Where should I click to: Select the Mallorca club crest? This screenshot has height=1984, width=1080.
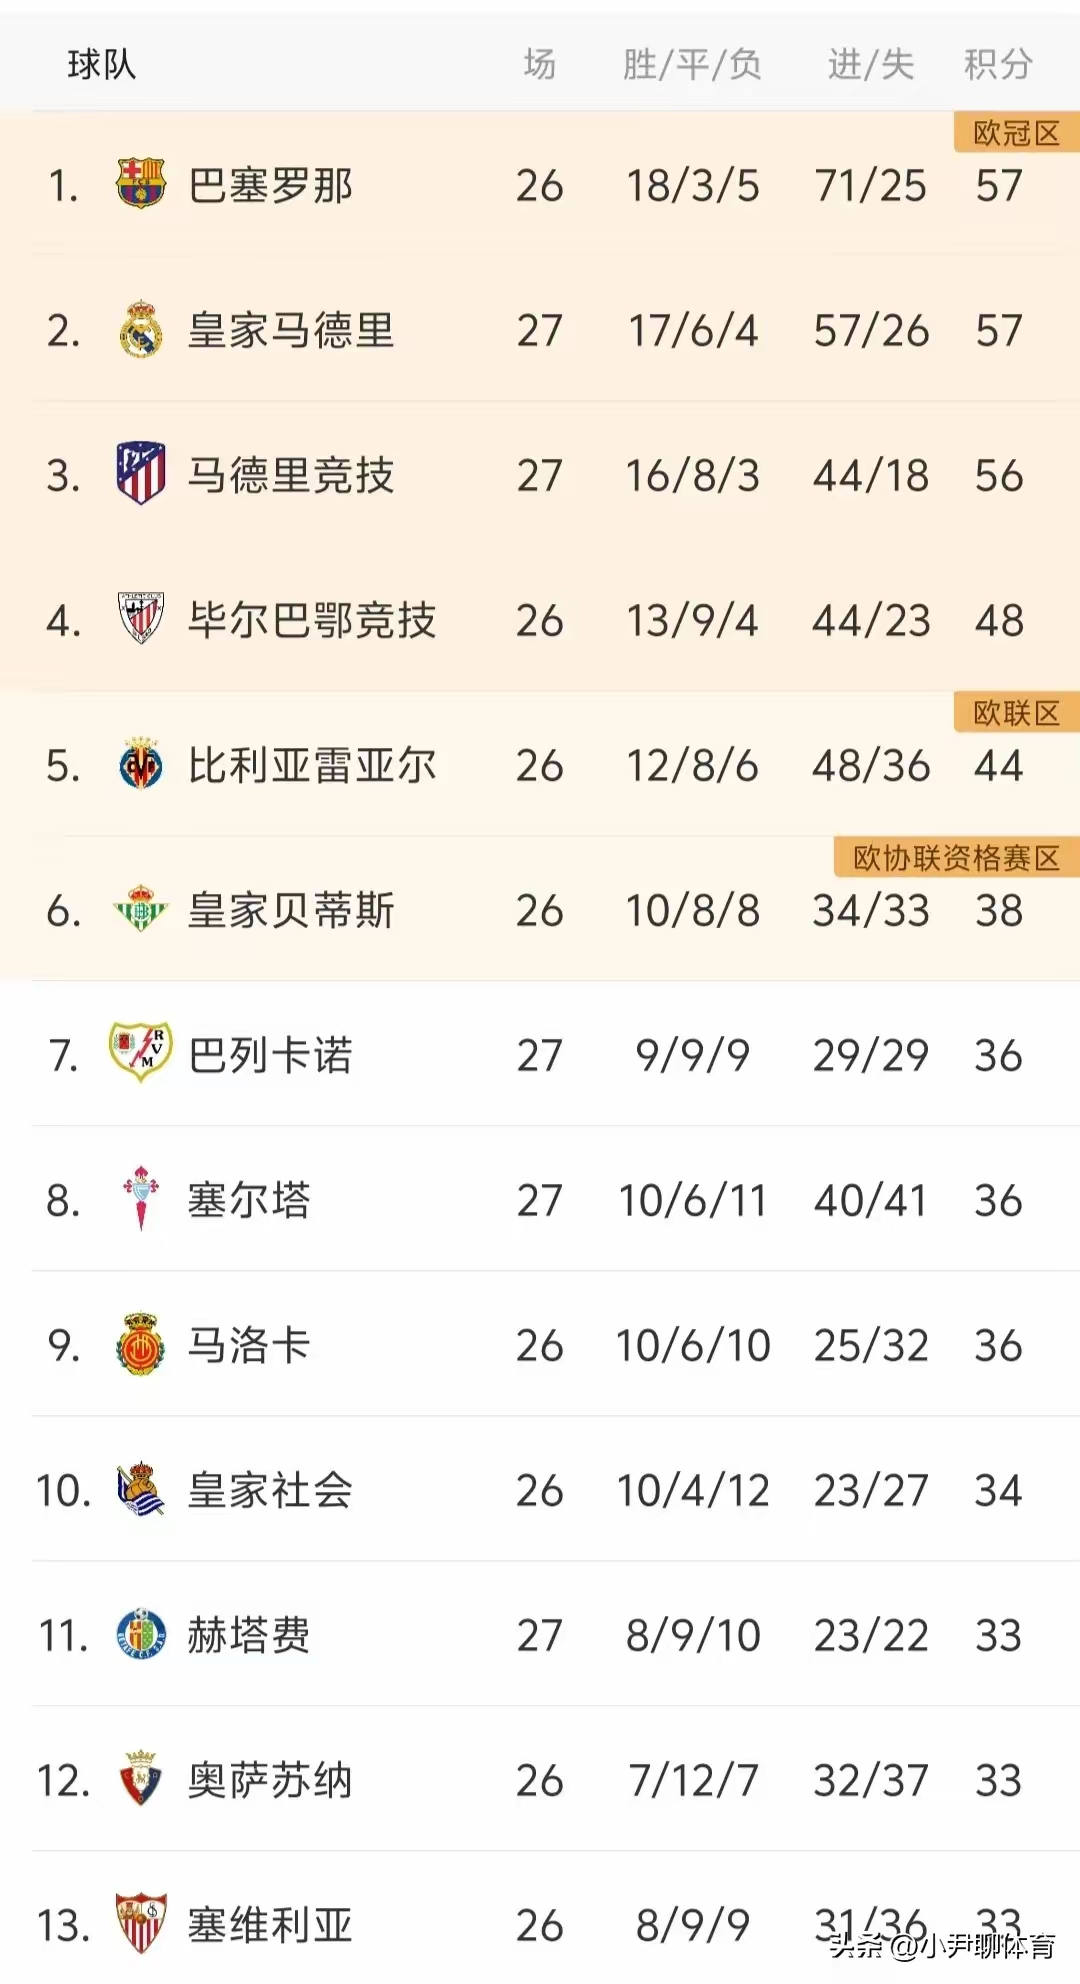point(140,1346)
